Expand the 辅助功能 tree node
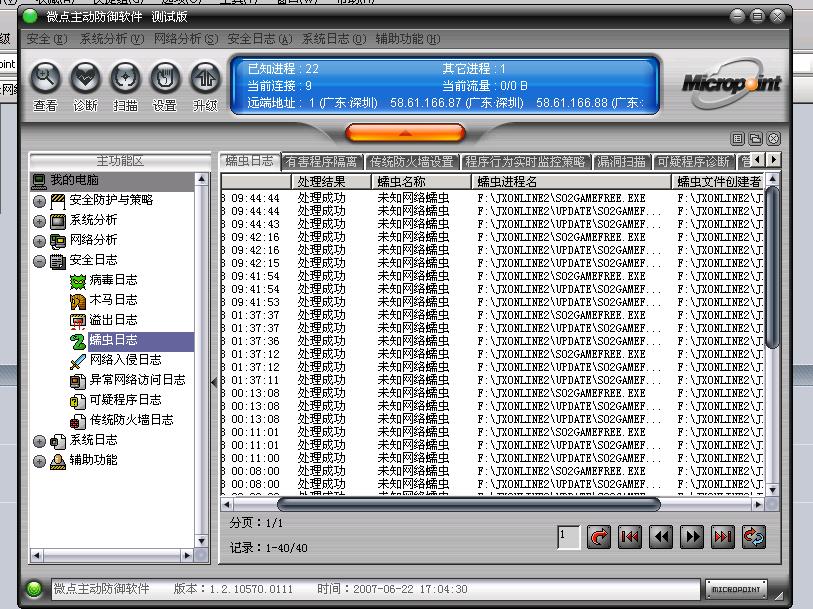The width and height of the screenshot is (813, 609). [x=39, y=461]
